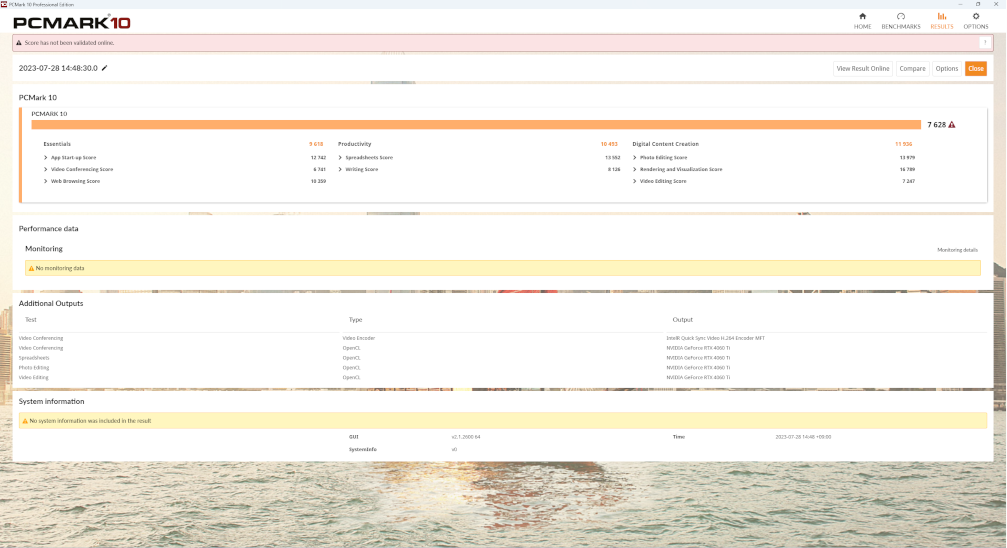Click the Productivity score 10 493
1007x548 pixels.
(609, 144)
